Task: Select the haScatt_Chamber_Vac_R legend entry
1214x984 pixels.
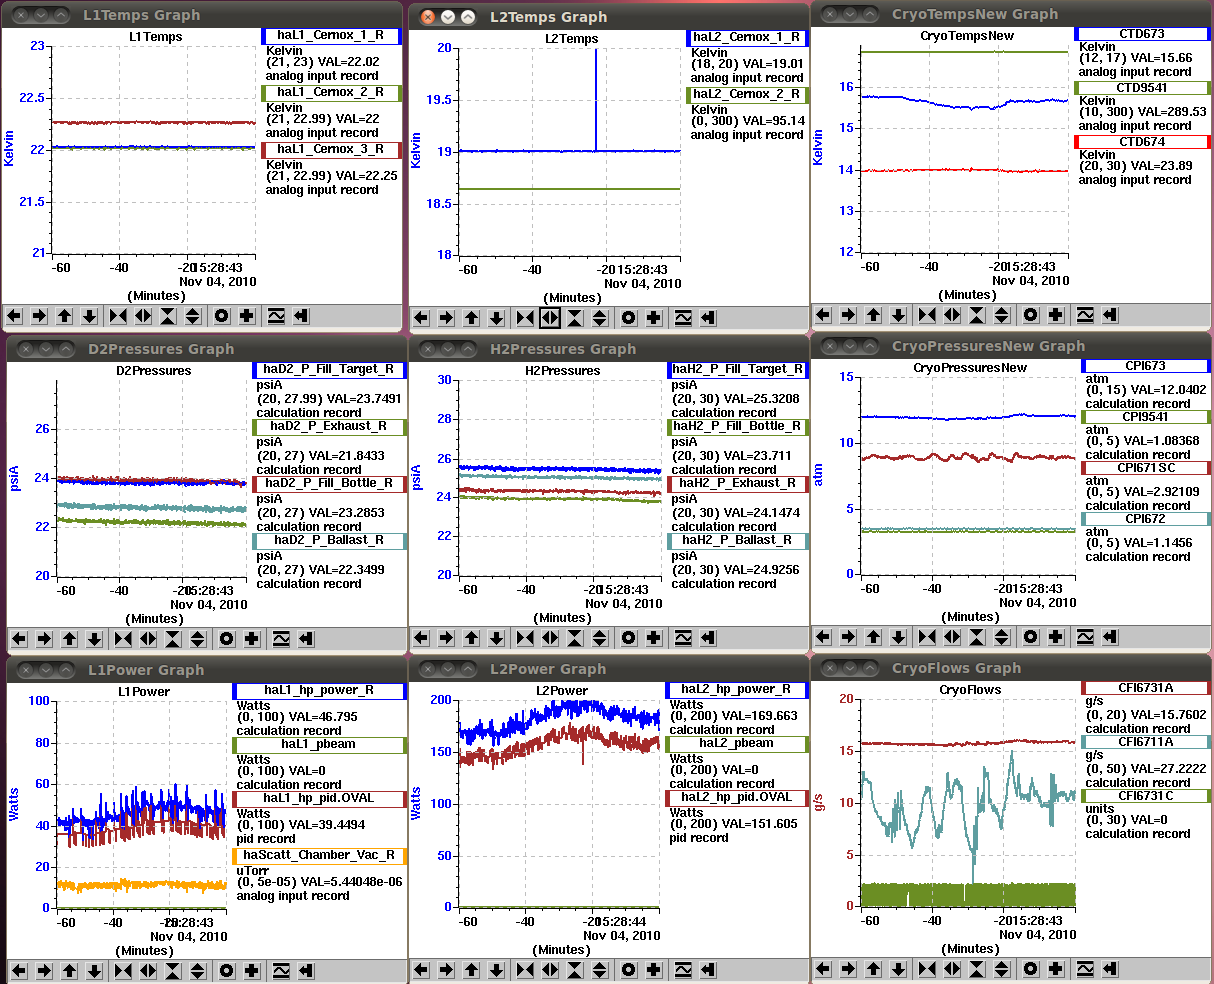Action: [319, 856]
